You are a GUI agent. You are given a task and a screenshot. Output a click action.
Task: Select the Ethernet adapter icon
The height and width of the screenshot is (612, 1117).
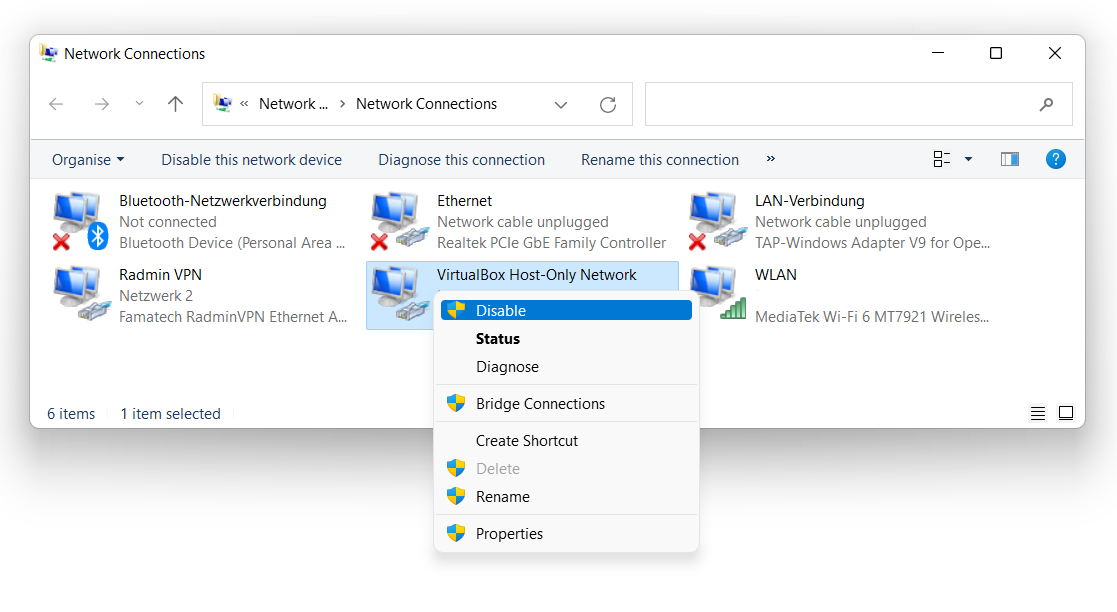pyautogui.click(x=397, y=221)
